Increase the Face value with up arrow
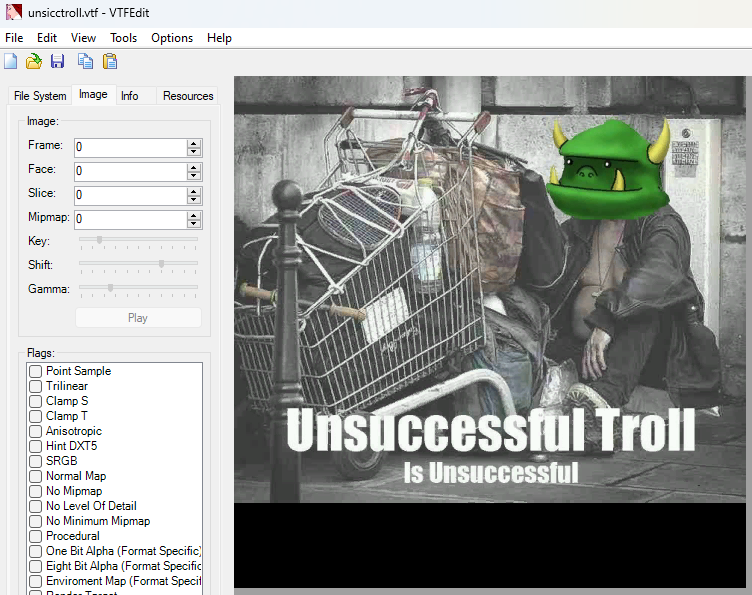The height and width of the screenshot is (595, 752). point(194,167)
